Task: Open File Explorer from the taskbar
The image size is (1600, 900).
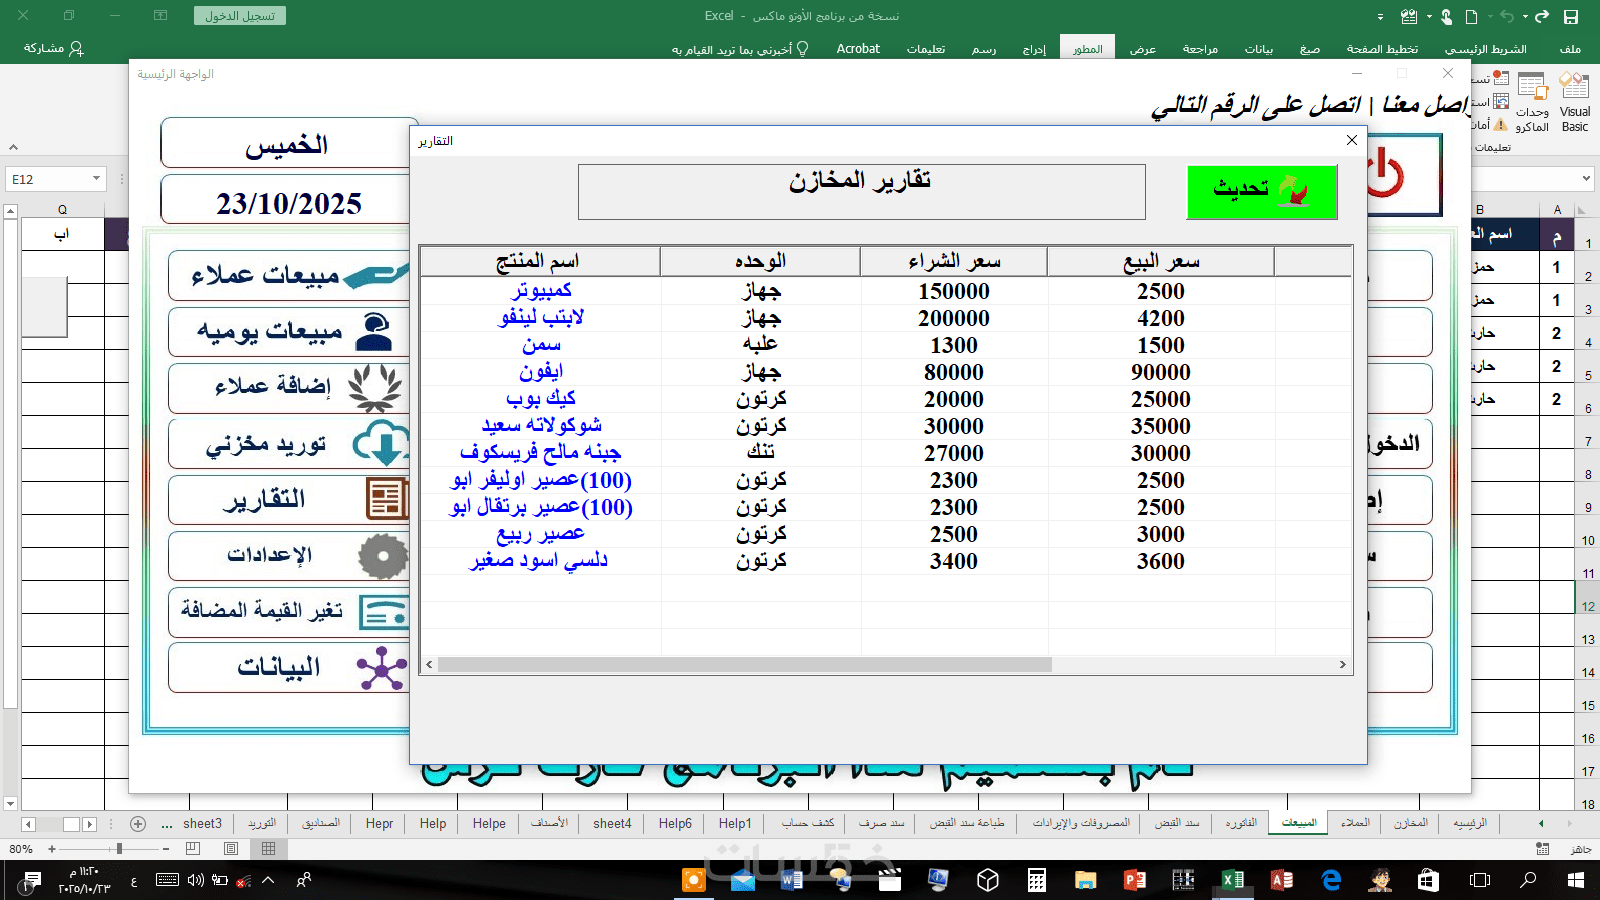Action: pyautogui.click(x=1085, y=880)
